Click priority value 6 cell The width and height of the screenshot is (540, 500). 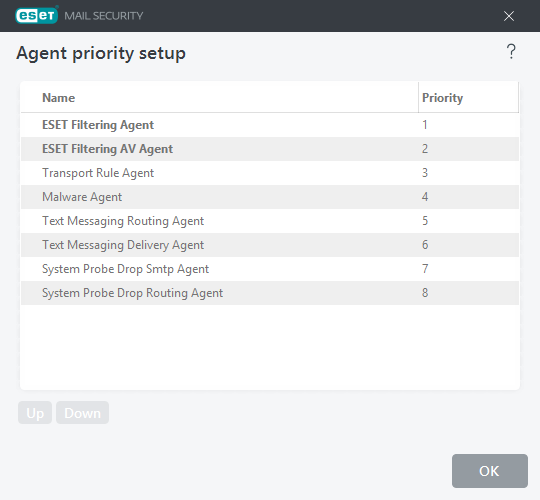(468, 245)
